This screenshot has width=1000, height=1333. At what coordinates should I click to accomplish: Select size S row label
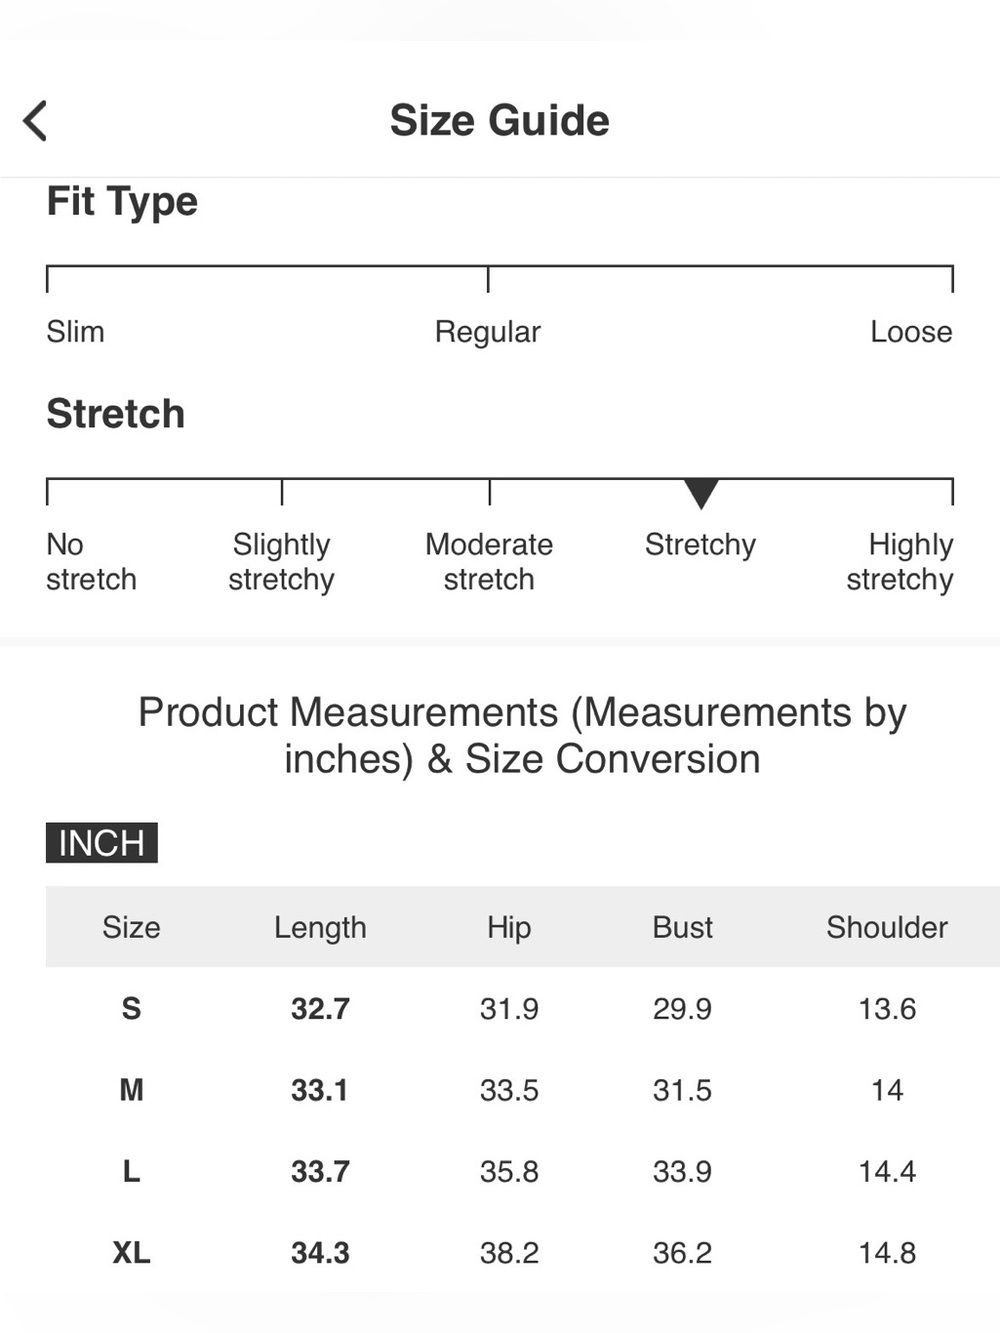tap(131, 1008)
